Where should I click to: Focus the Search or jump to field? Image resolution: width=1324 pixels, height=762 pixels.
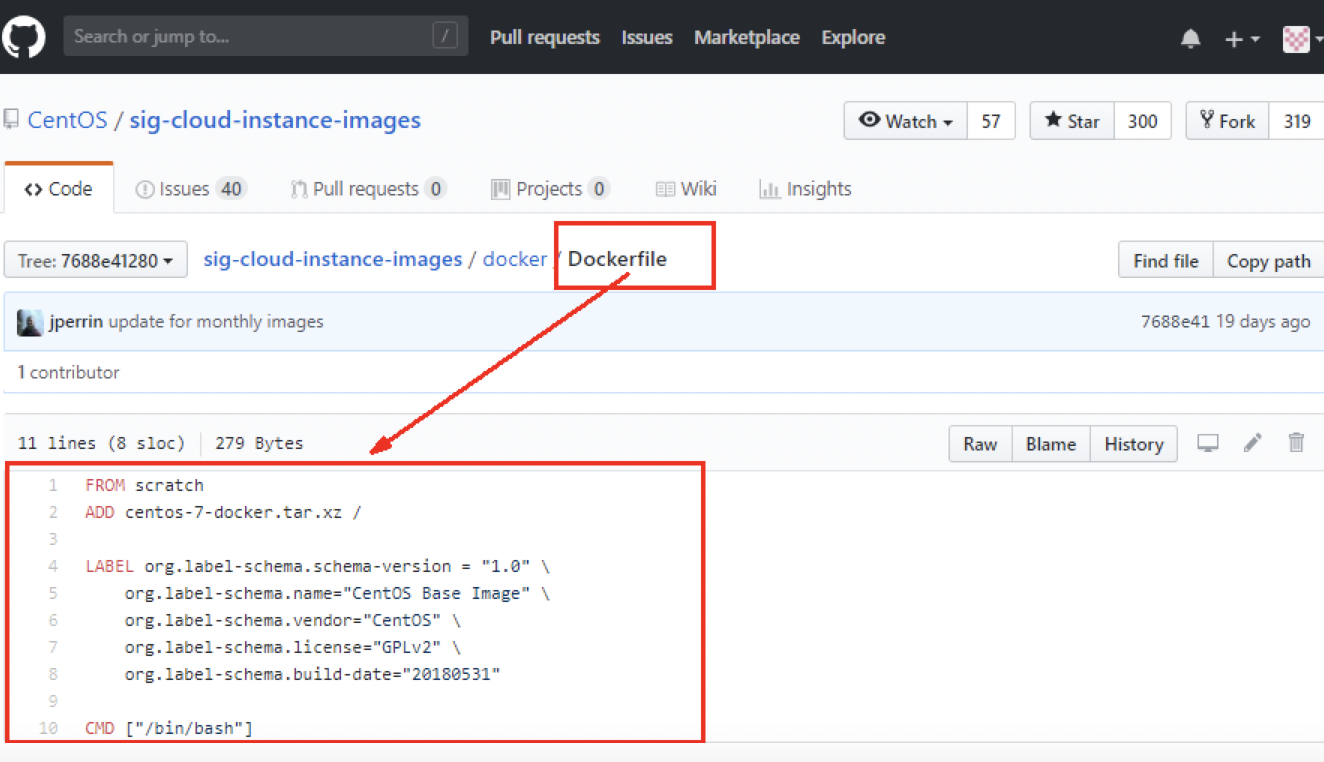[266, 37]
